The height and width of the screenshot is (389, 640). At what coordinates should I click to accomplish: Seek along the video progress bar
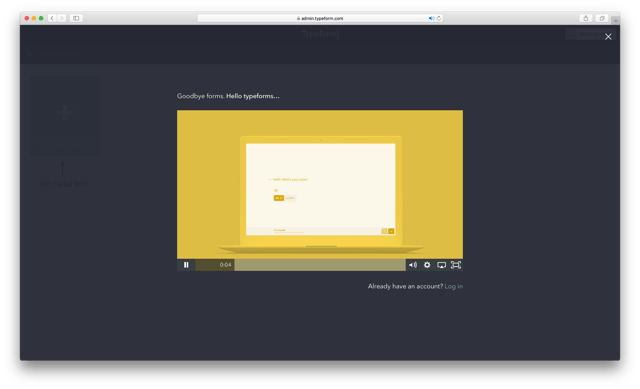(x=300, y=265)
